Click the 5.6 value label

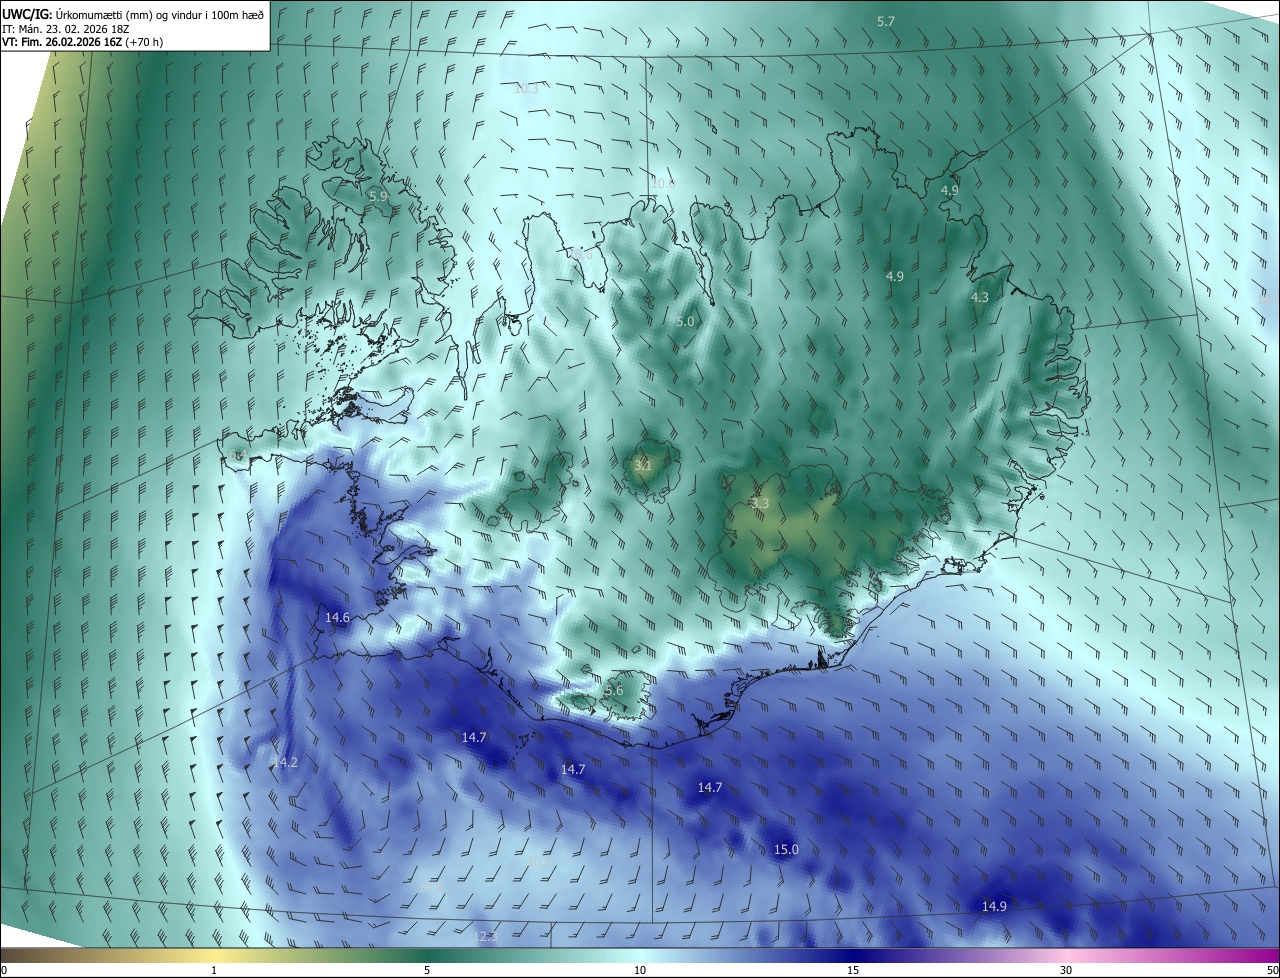tap(614, 690)
